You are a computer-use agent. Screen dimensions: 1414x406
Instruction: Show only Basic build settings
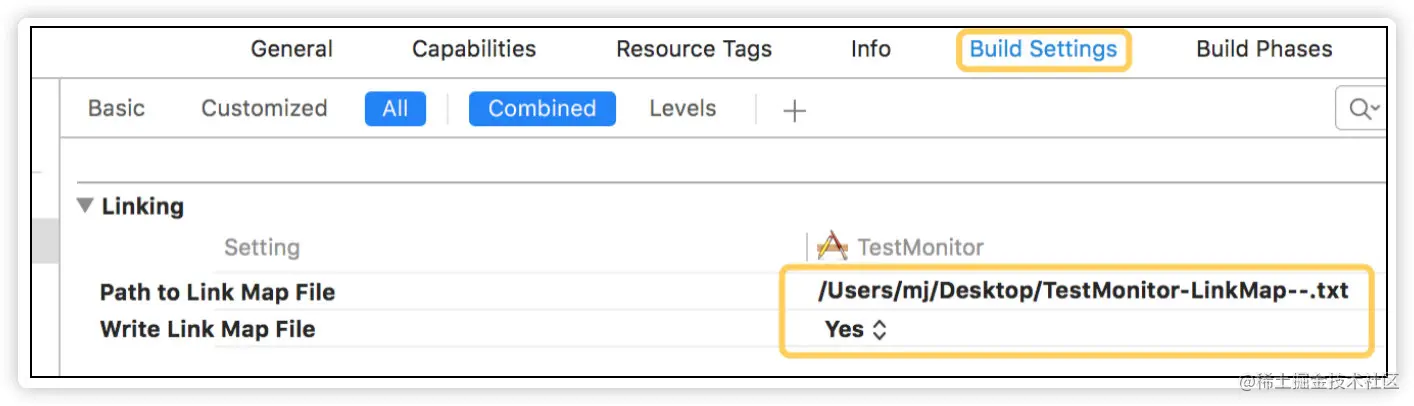pos(116,108)
